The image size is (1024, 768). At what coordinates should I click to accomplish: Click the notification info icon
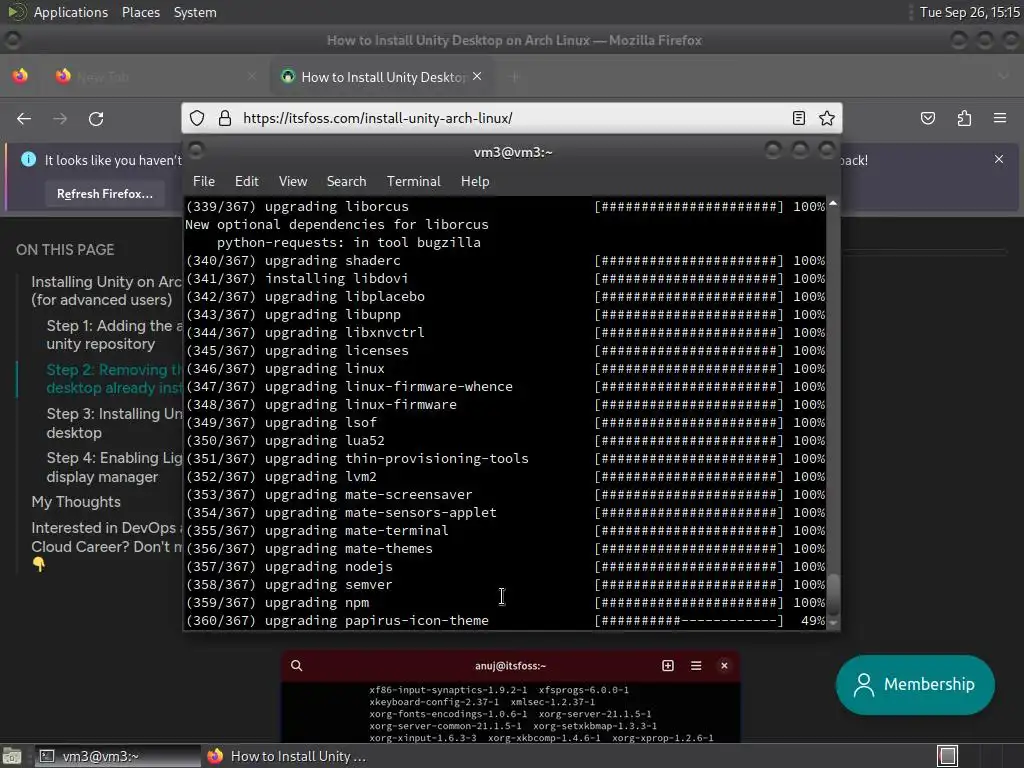29,159
